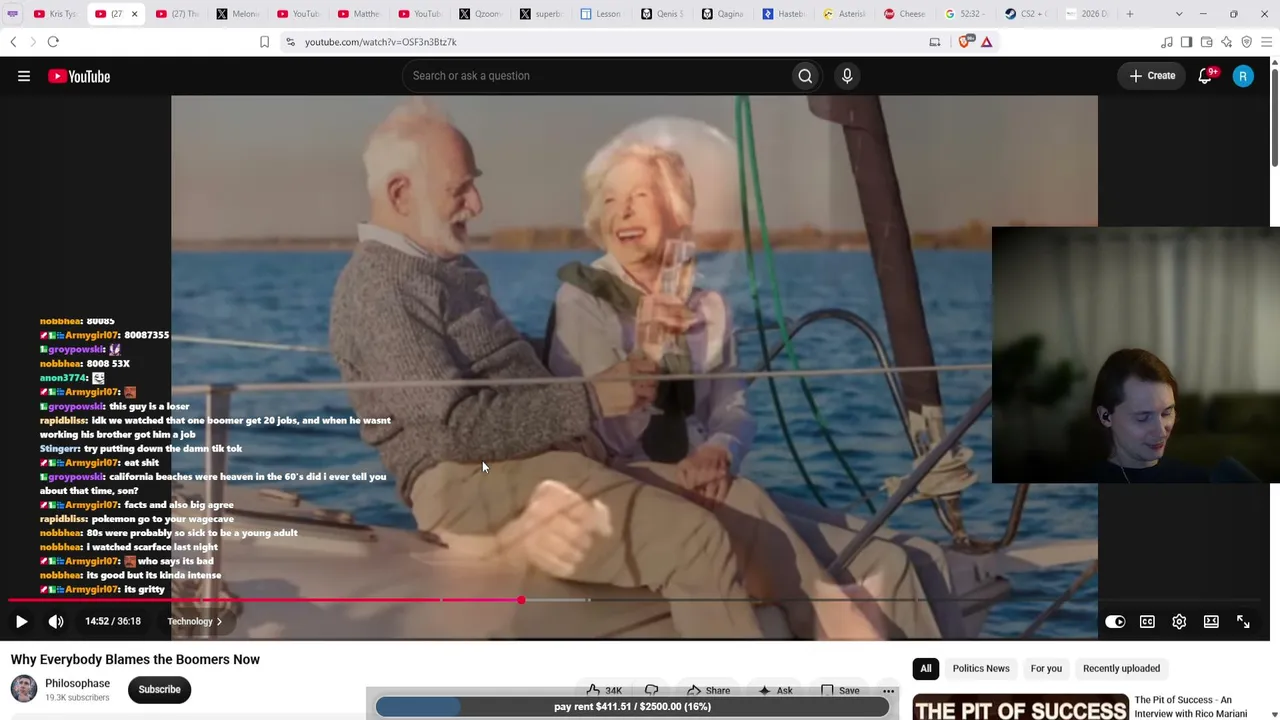The width and height of the screenshot is (1280, 720).
Task: Share the video
Action: (x=708, y=690)
